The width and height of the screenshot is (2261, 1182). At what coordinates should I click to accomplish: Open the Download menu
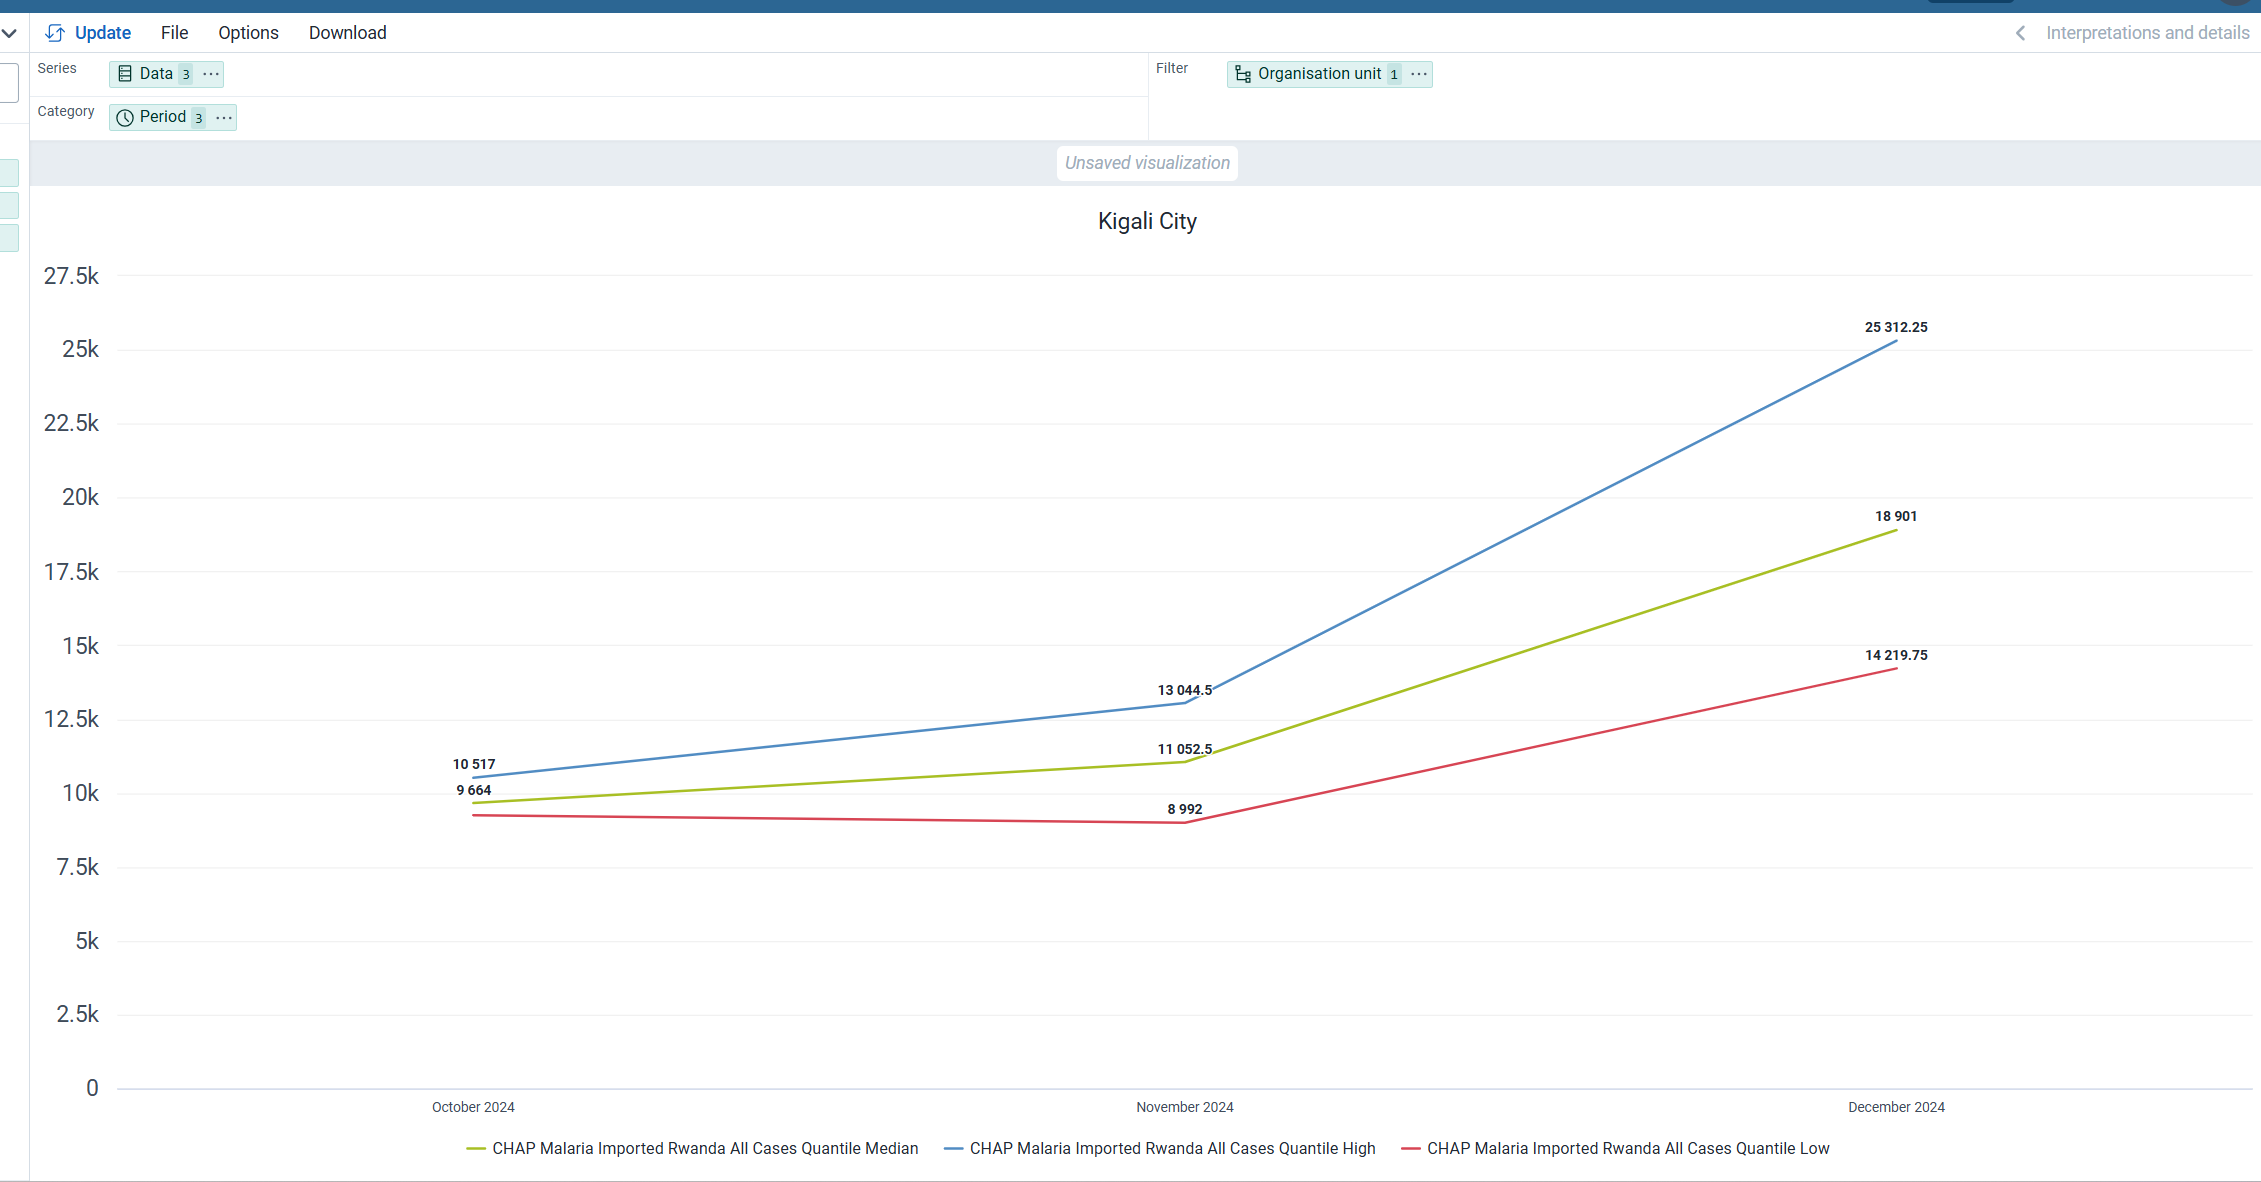coord(347,33)
